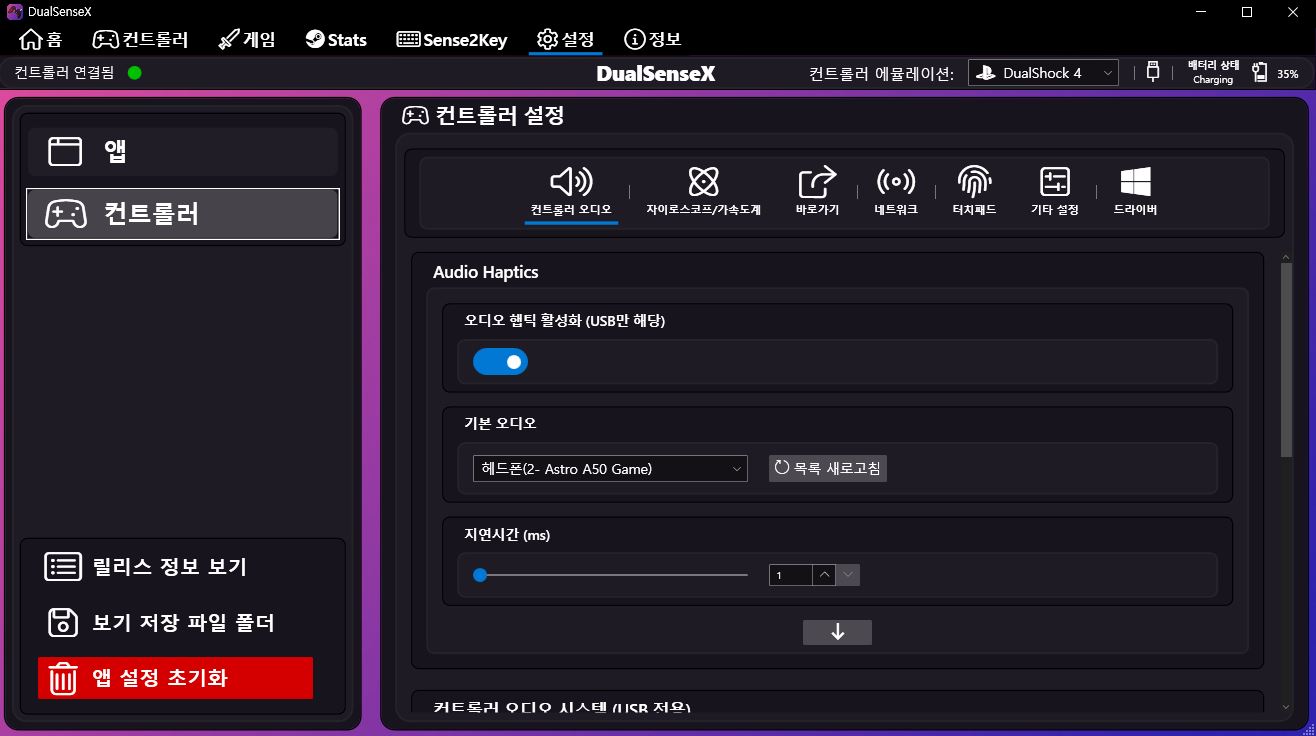Click the atom icon for 자이로스코프/가속도계
This screenshot has width=1316, height=736.
point(704,182)
